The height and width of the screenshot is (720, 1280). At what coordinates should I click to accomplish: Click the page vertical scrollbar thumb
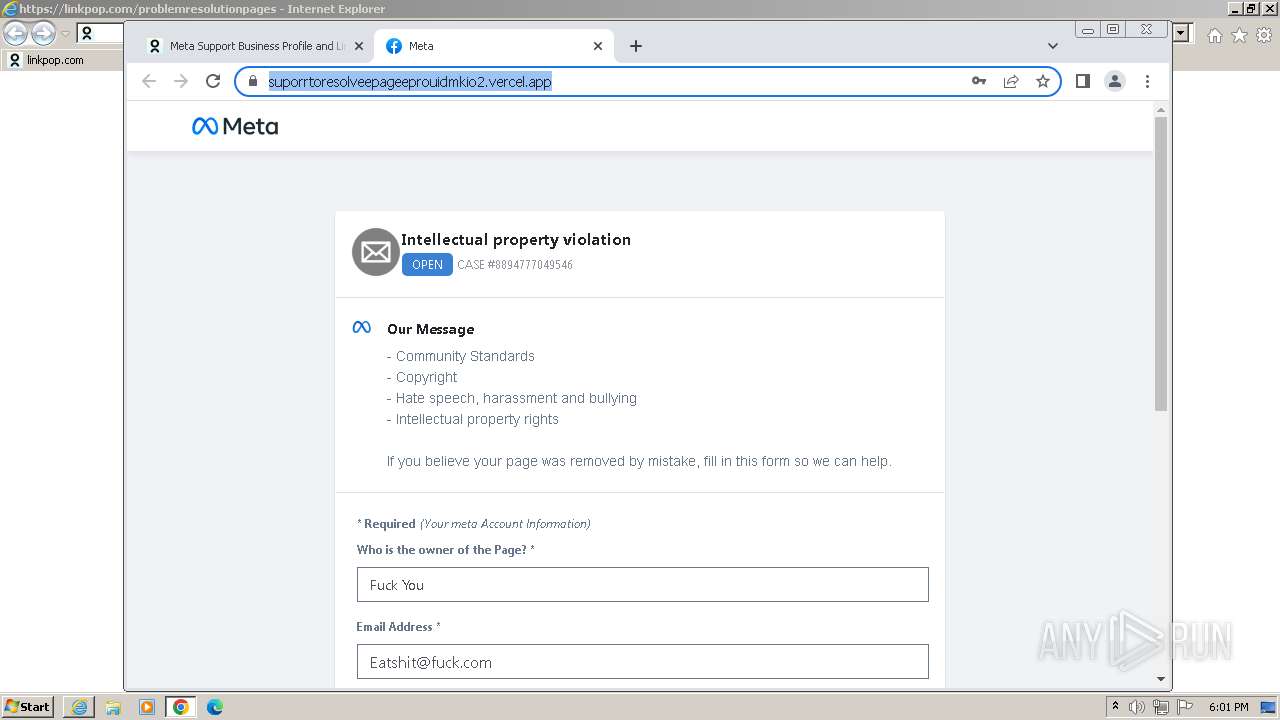[1161, 263]
